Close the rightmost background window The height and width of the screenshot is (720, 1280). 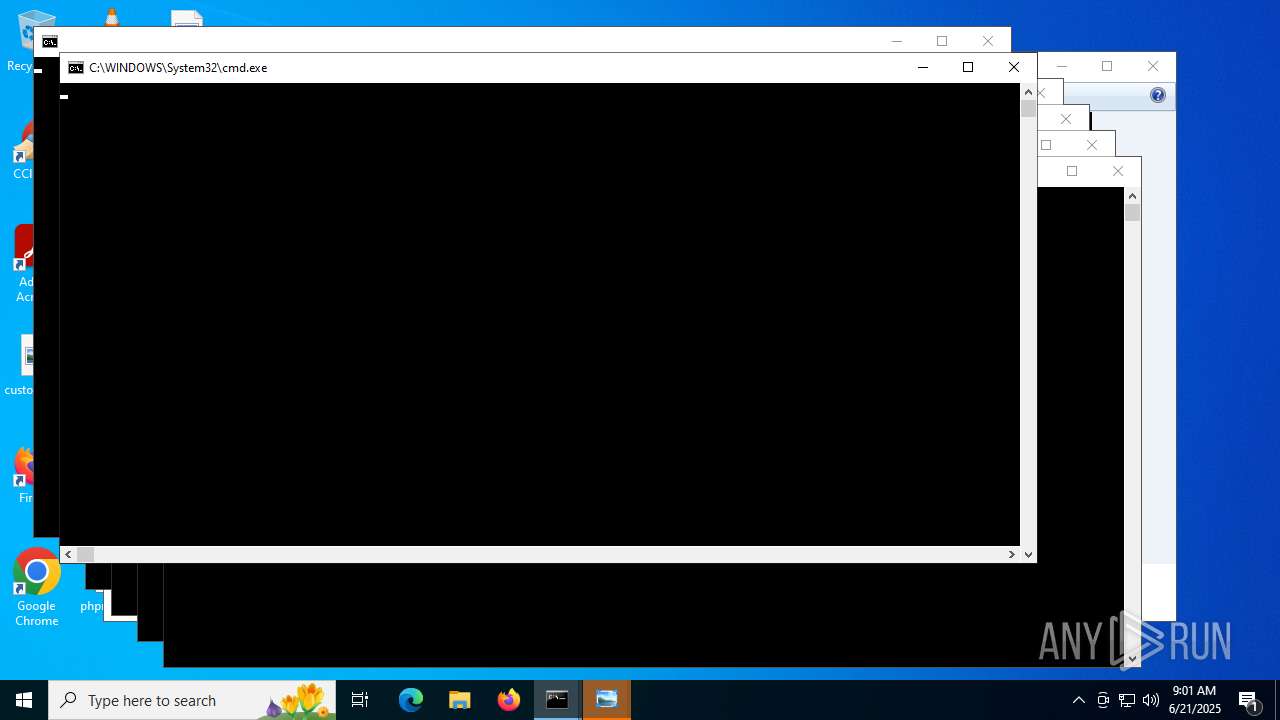coord(1152,66)
